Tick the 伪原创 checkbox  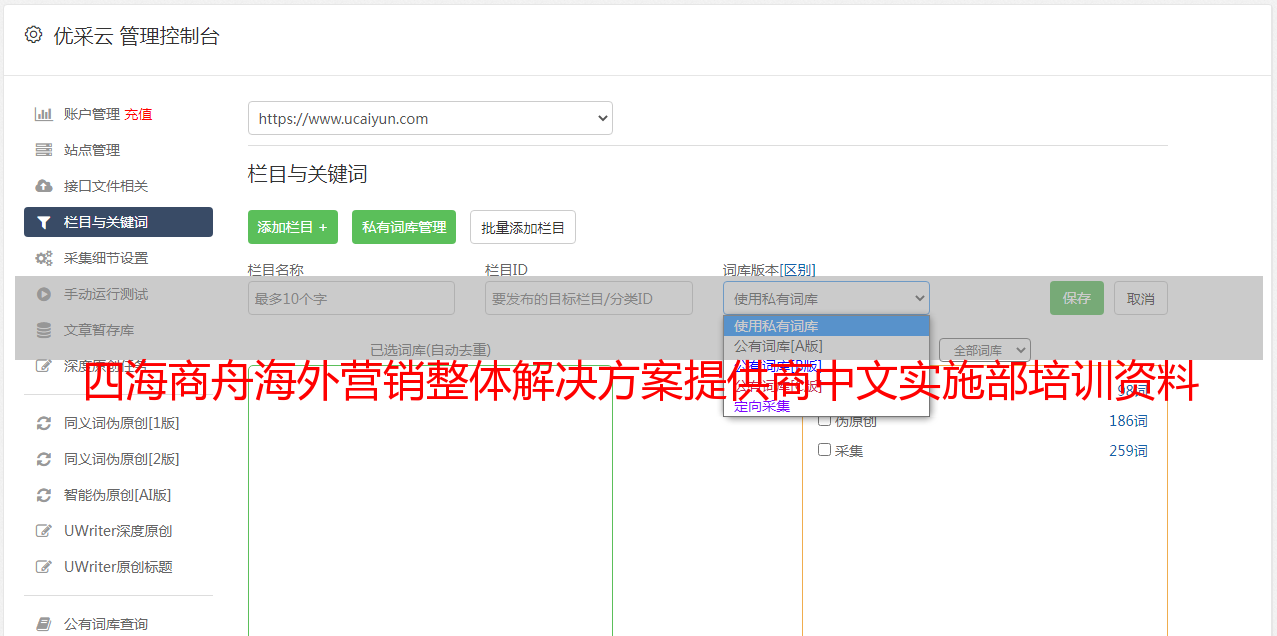coord(825,420)
